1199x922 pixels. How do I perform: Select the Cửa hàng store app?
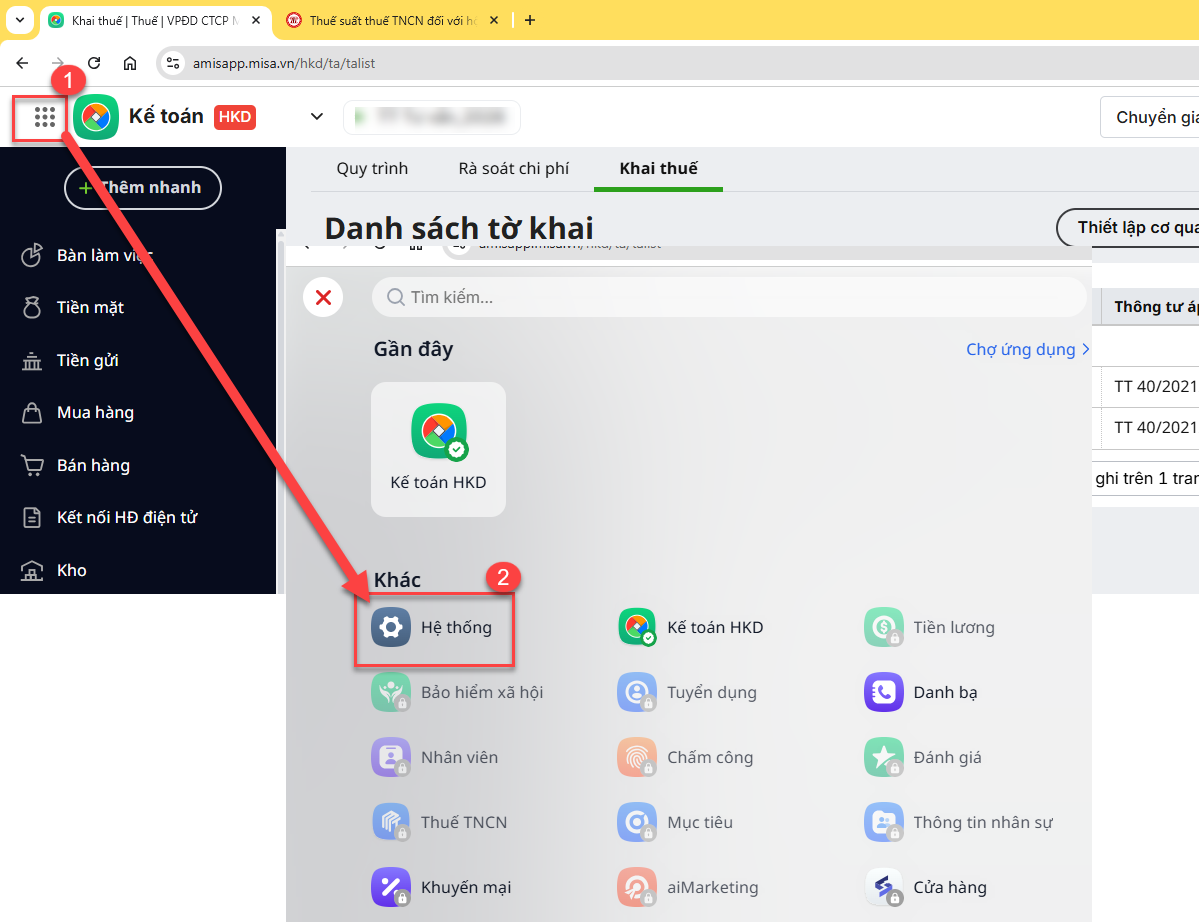[x=925, y=887]
